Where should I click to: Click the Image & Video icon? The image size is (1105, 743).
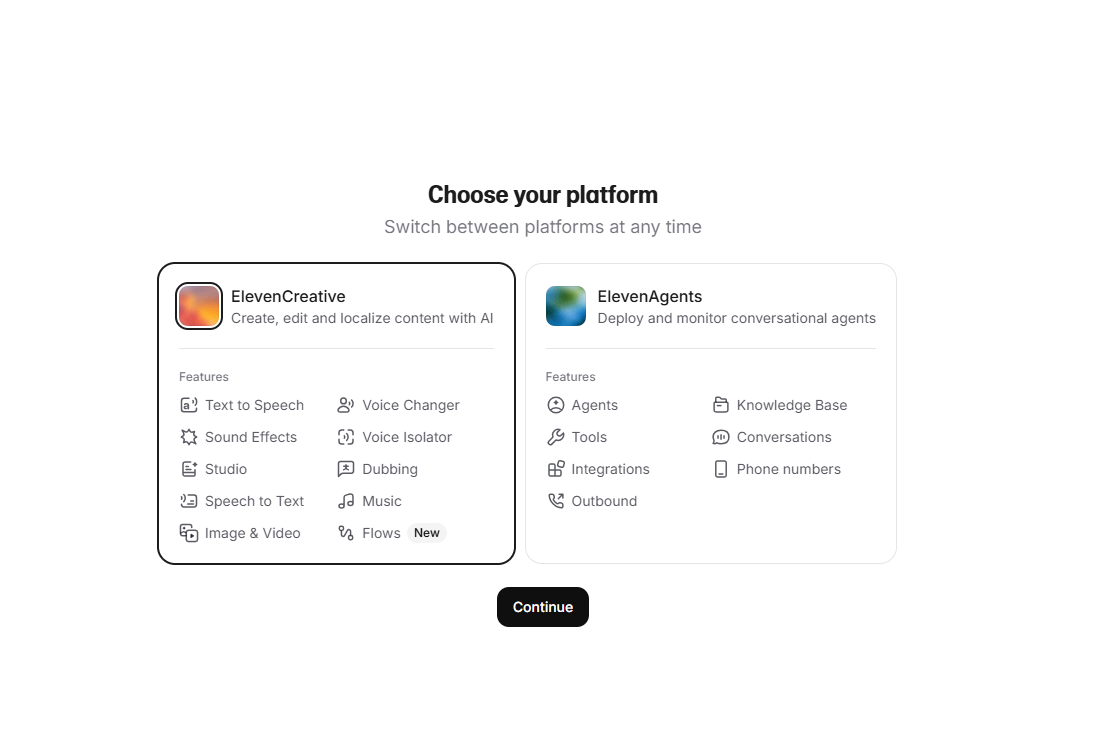point(189,533)
